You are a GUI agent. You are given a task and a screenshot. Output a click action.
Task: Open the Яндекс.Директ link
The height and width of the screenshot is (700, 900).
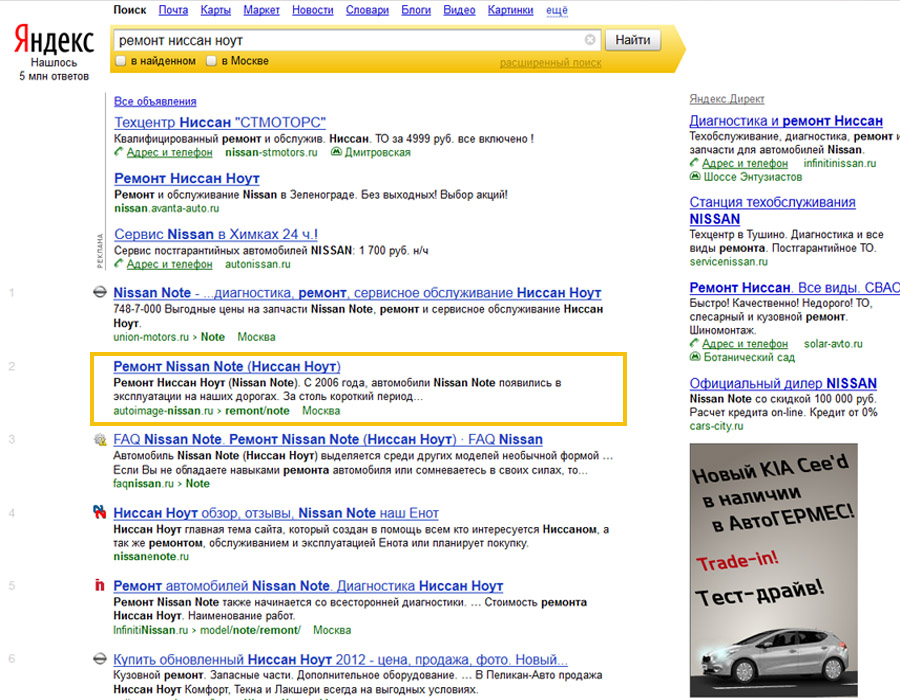pos(727,99)
